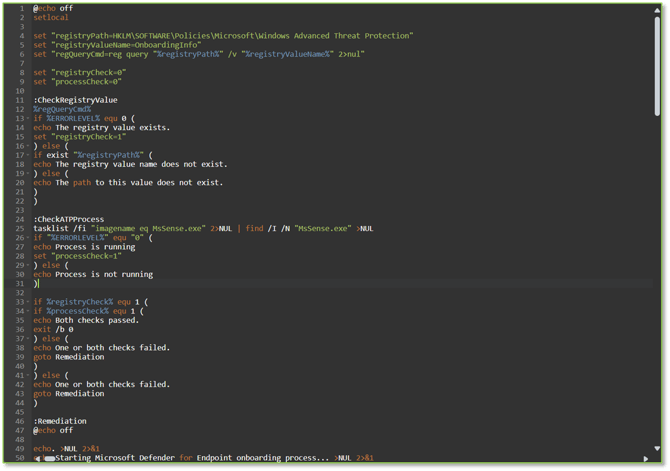This screenshot has height=471, width=670.
Task: Place cursor on the :Remediation label line 46
Action: click(60, 421)
